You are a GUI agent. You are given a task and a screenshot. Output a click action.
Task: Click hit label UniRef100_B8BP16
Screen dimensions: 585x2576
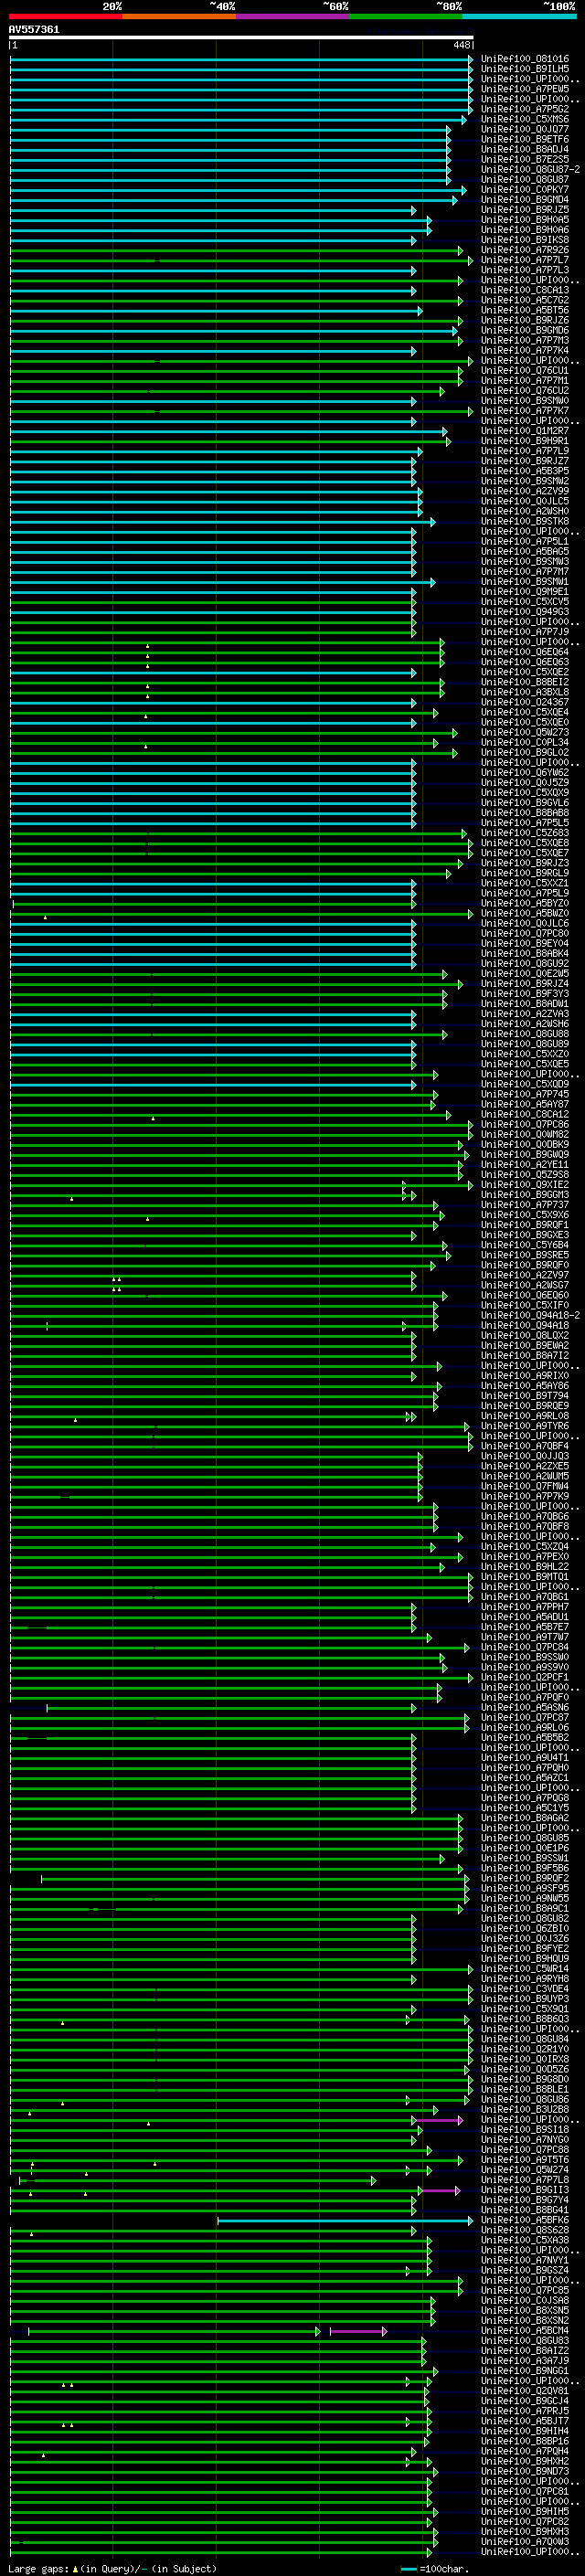click(x=525, y=2440)
